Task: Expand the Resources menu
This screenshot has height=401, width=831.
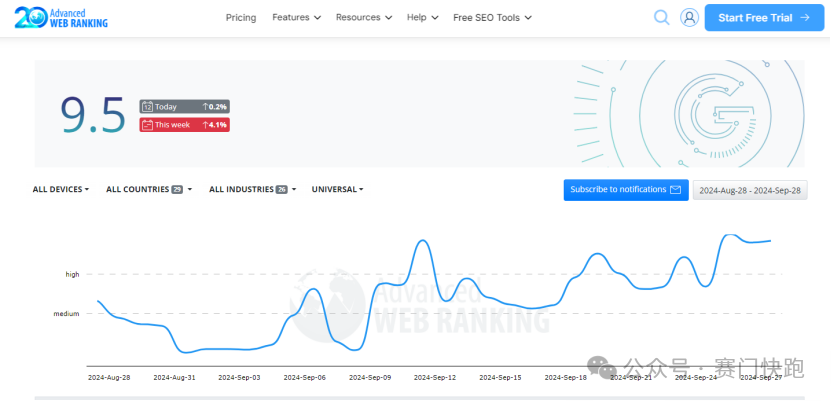Action: [363, 17]
